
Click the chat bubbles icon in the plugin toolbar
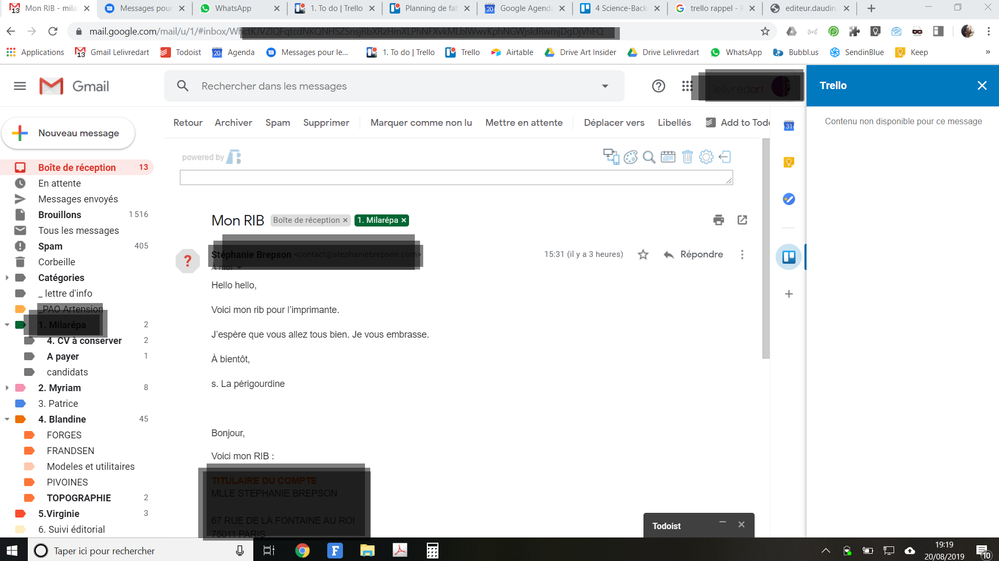tap(611, 157)
